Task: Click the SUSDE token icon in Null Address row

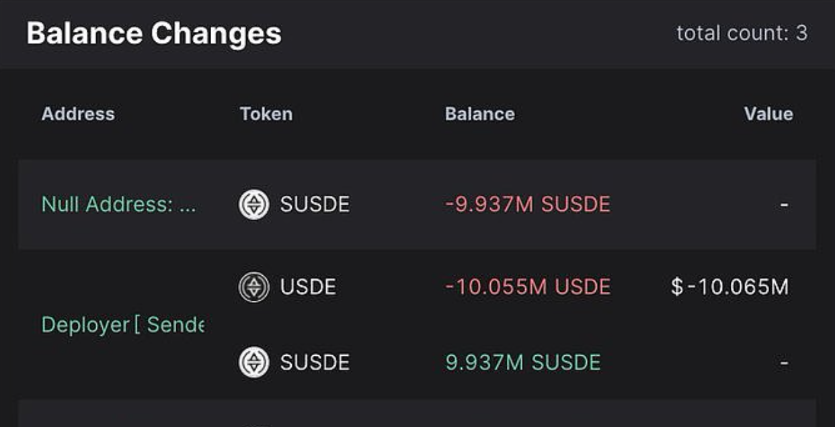Action: [254, 205]
